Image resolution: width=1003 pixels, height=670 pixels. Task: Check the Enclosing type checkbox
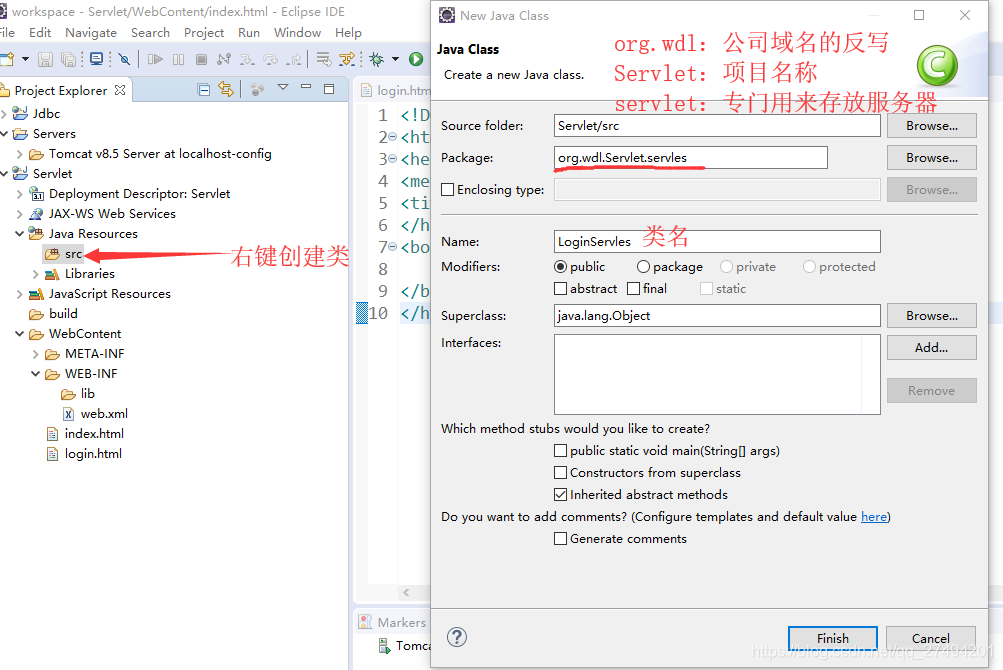[x=448, y=189]
